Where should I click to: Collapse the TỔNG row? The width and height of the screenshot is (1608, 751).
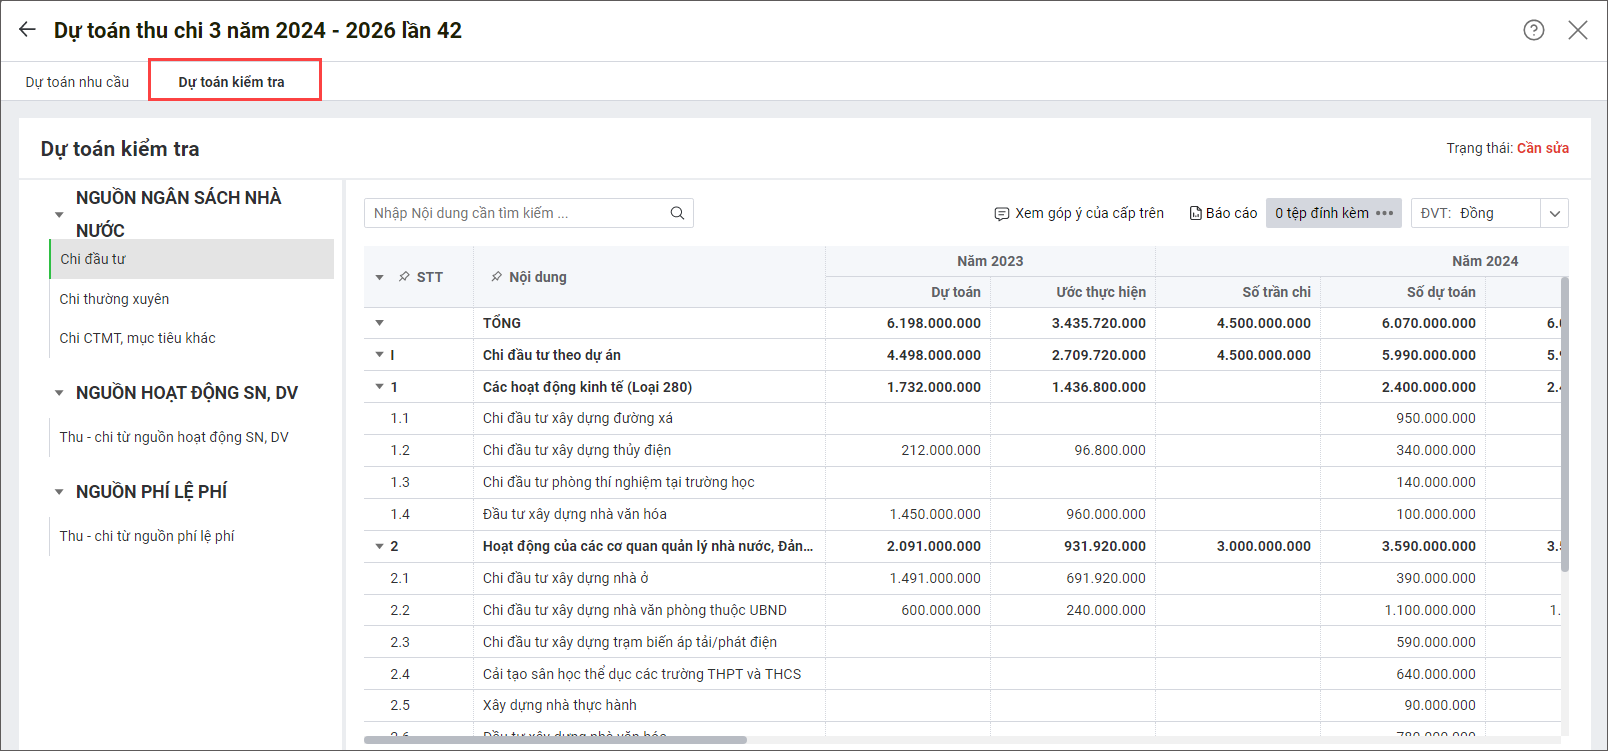click(380, 323)
